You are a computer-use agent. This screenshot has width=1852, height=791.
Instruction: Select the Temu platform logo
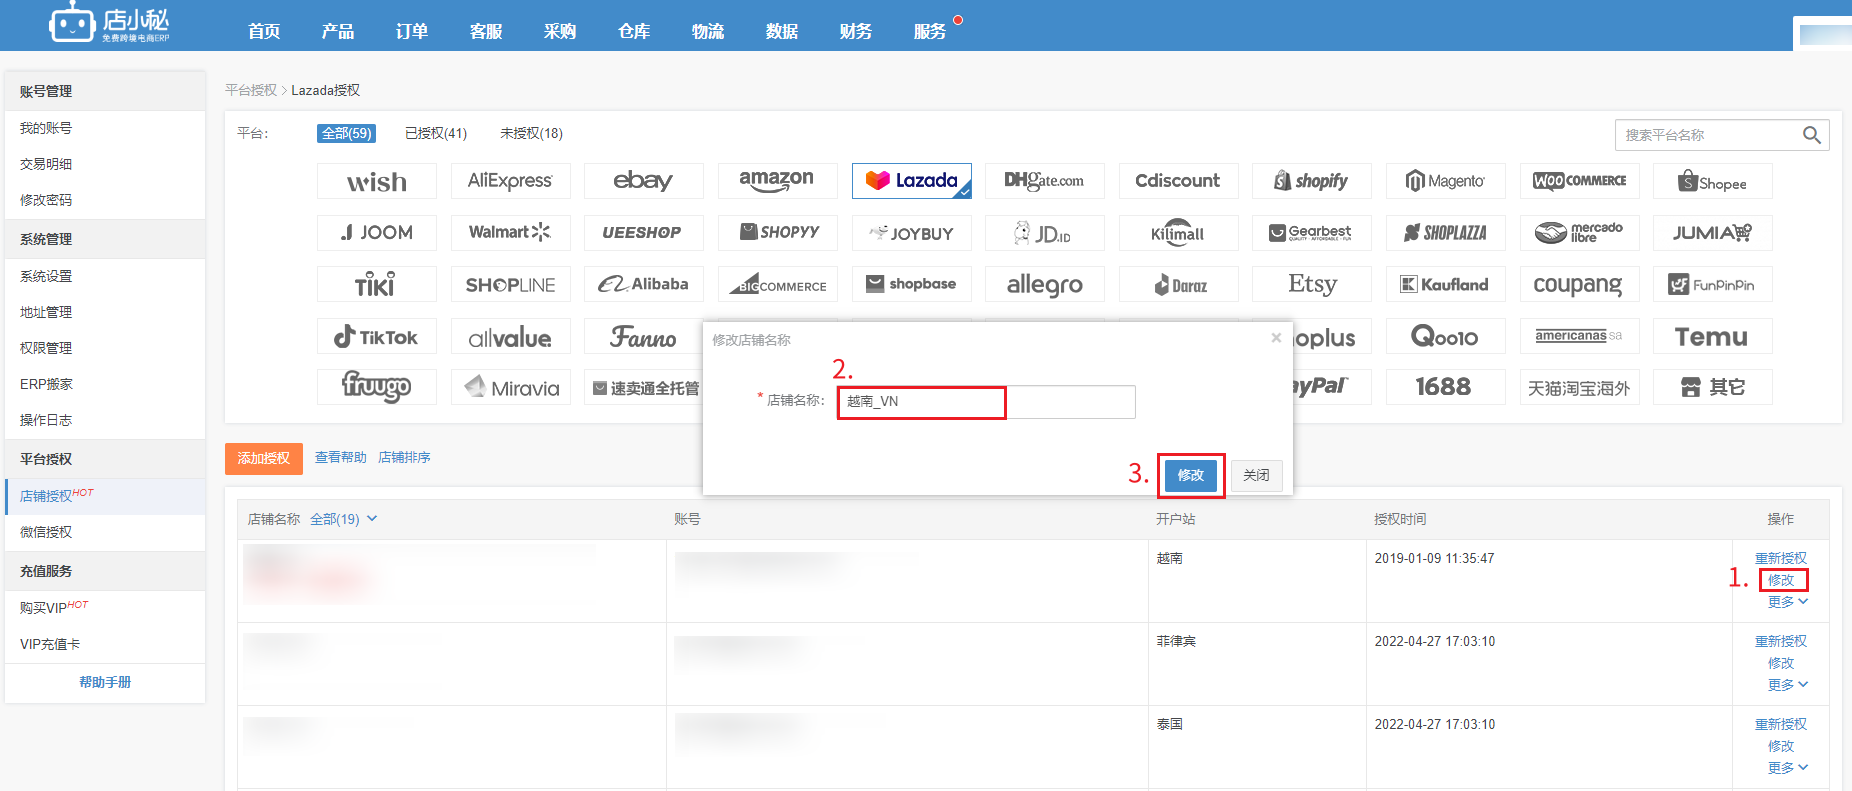coord(1713,337)
